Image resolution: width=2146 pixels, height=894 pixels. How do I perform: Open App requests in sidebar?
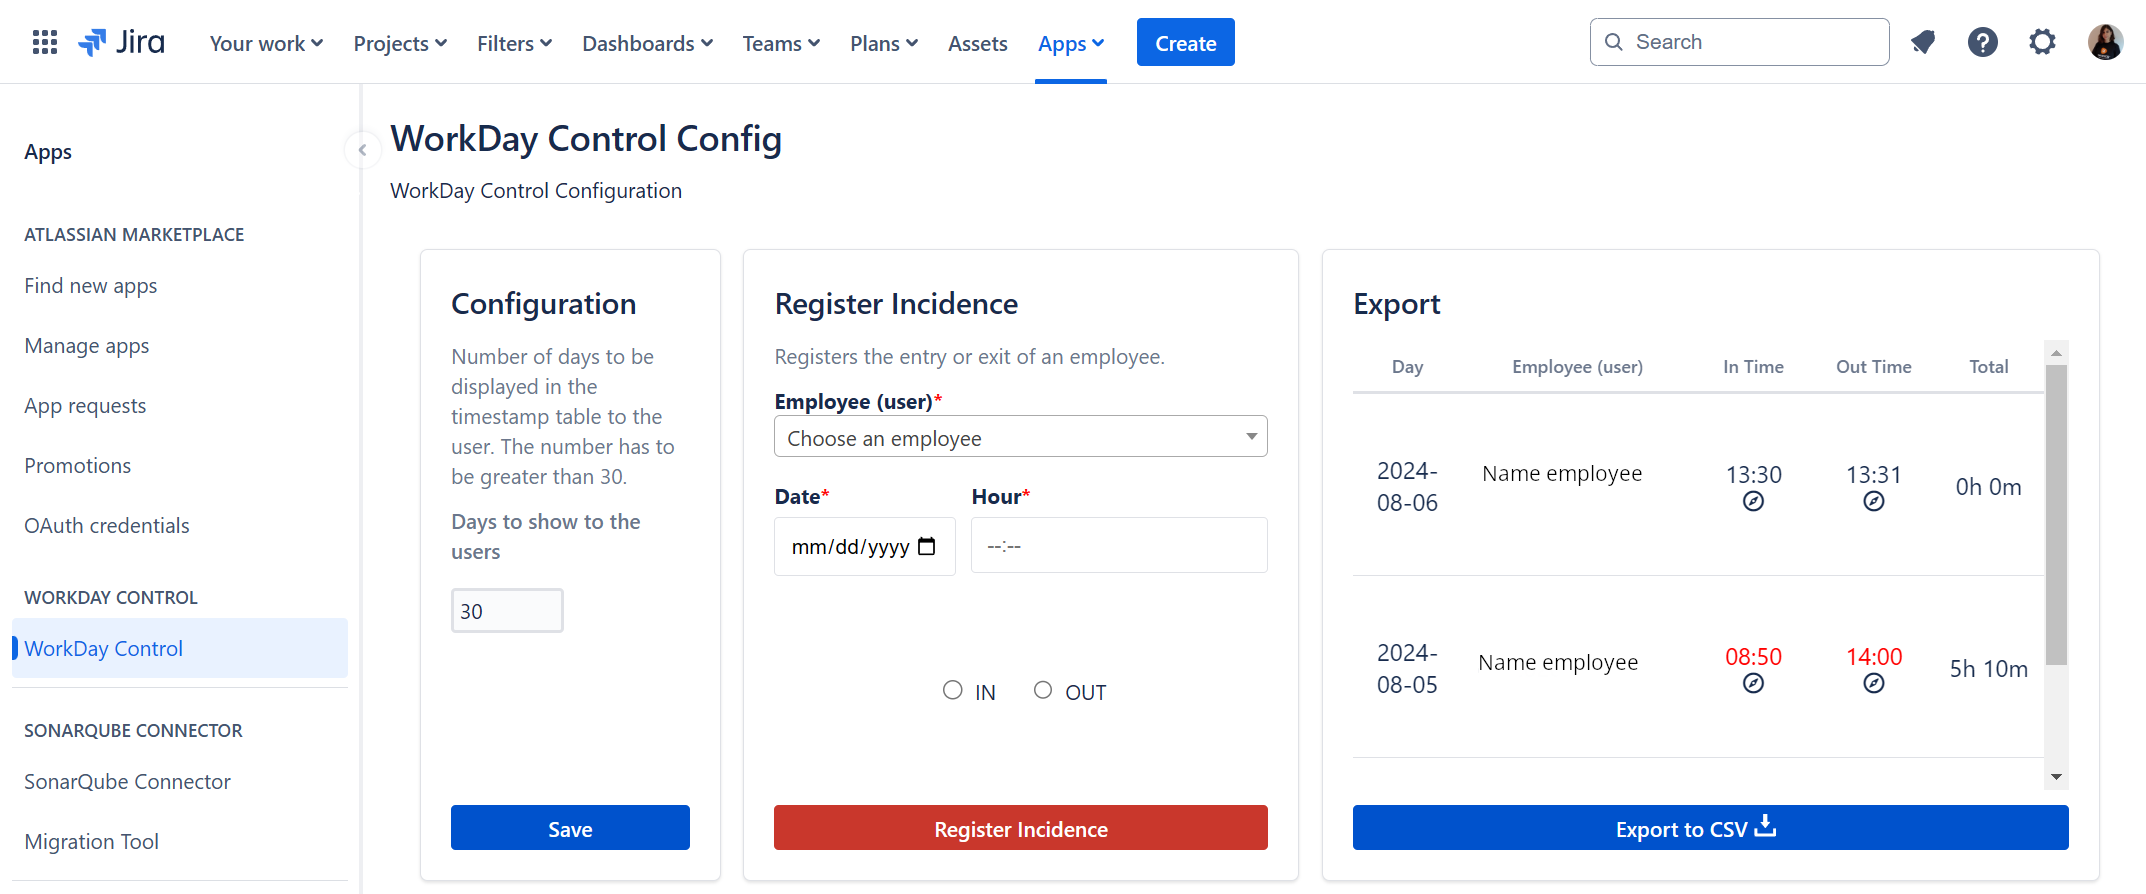point(85,406)
